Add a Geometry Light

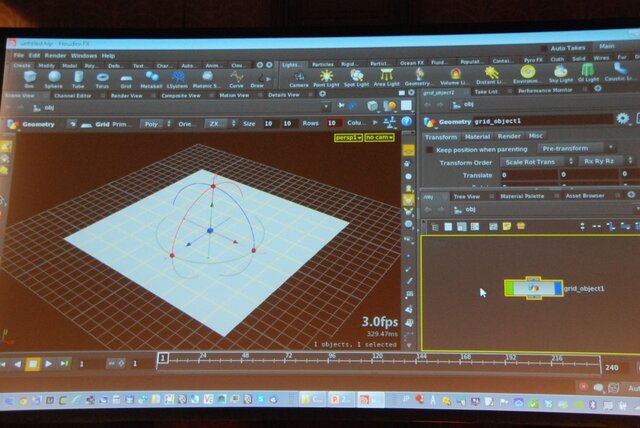coord(418,76)
